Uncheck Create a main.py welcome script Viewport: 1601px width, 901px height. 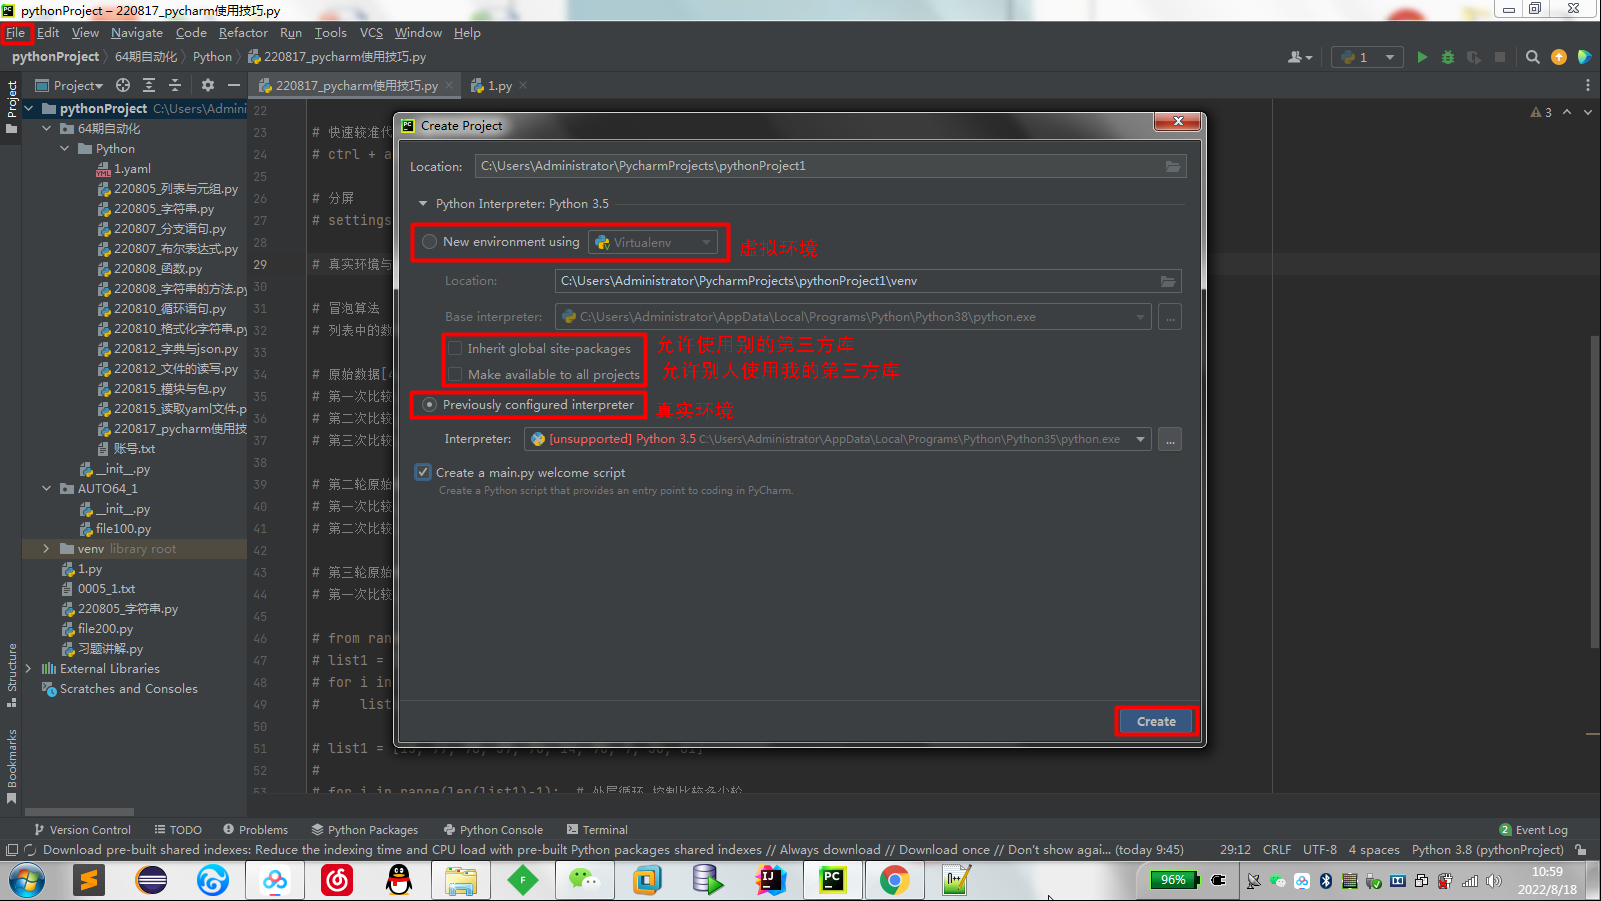pyautogui.click(x=423, y=472)
